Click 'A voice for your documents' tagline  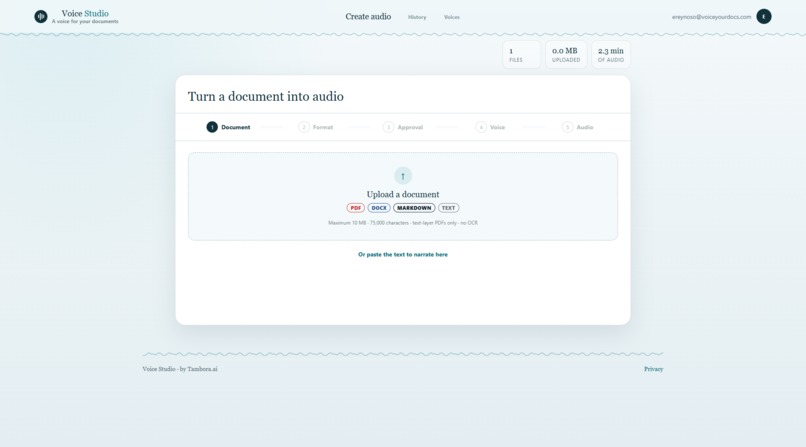click(85, 22)
